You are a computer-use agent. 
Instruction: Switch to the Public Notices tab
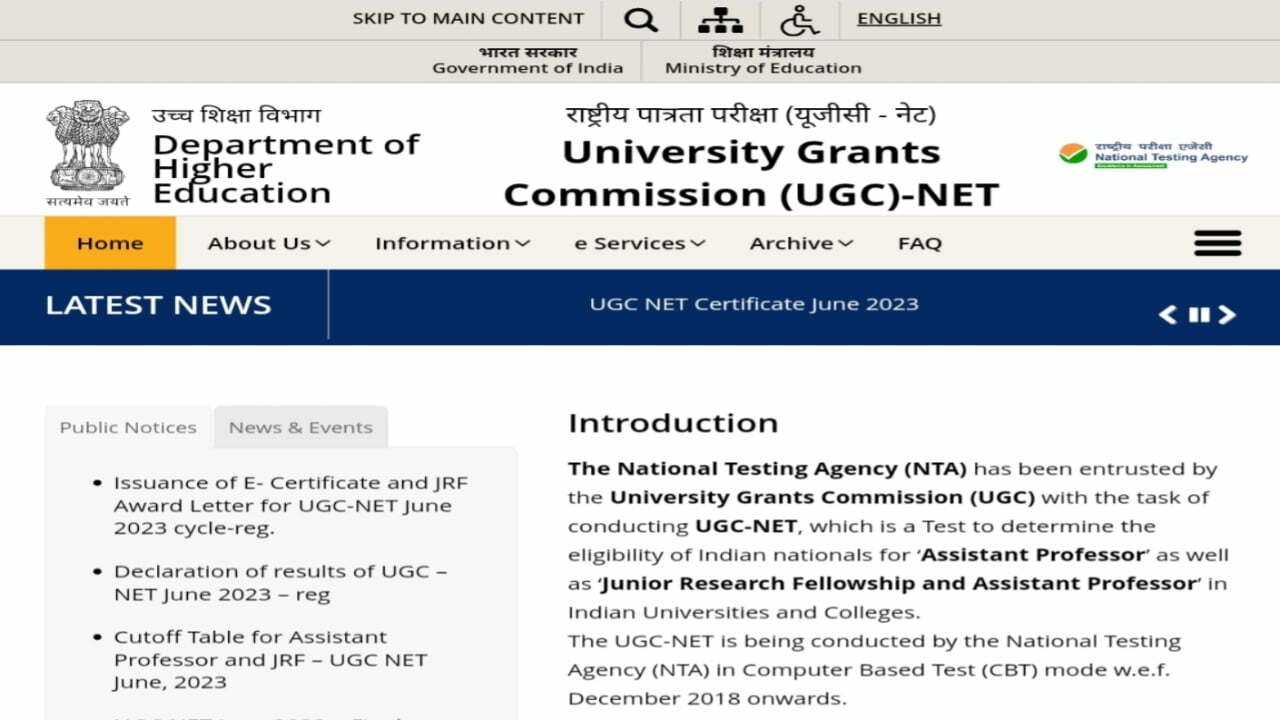(x=128, y=427)
